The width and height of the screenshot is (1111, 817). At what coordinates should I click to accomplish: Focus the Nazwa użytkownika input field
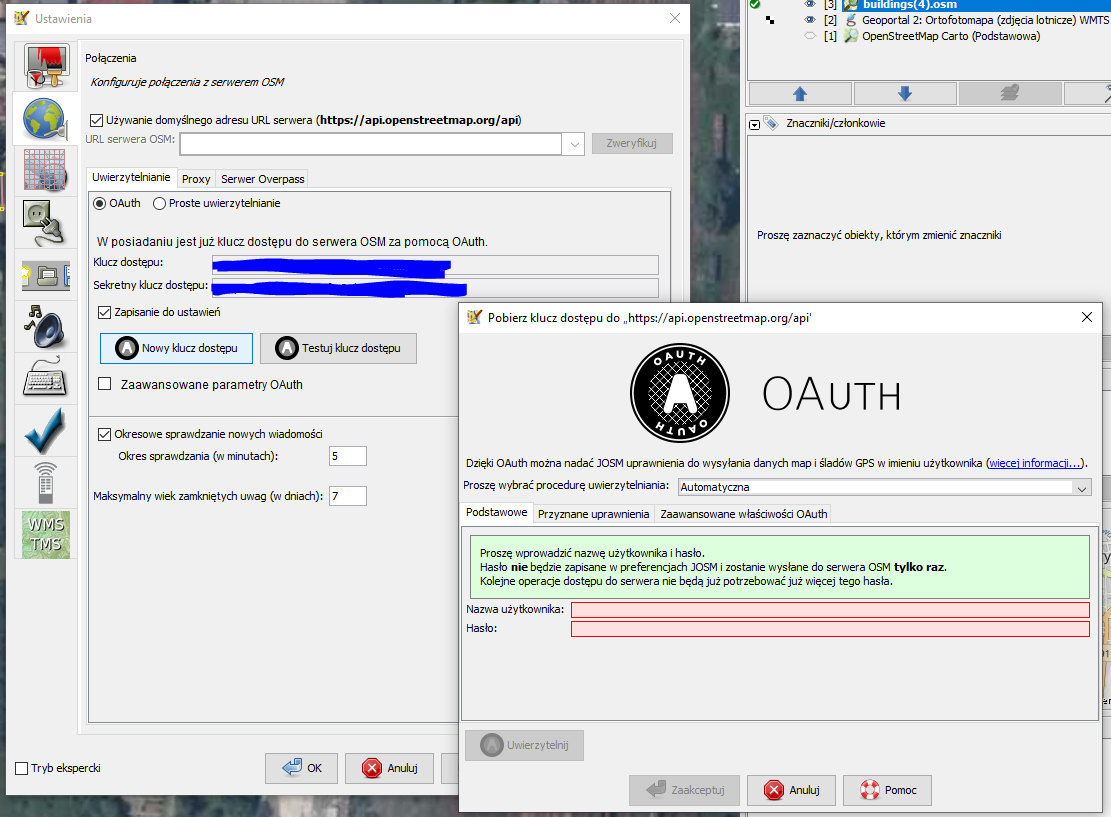(x=830, y=610)
